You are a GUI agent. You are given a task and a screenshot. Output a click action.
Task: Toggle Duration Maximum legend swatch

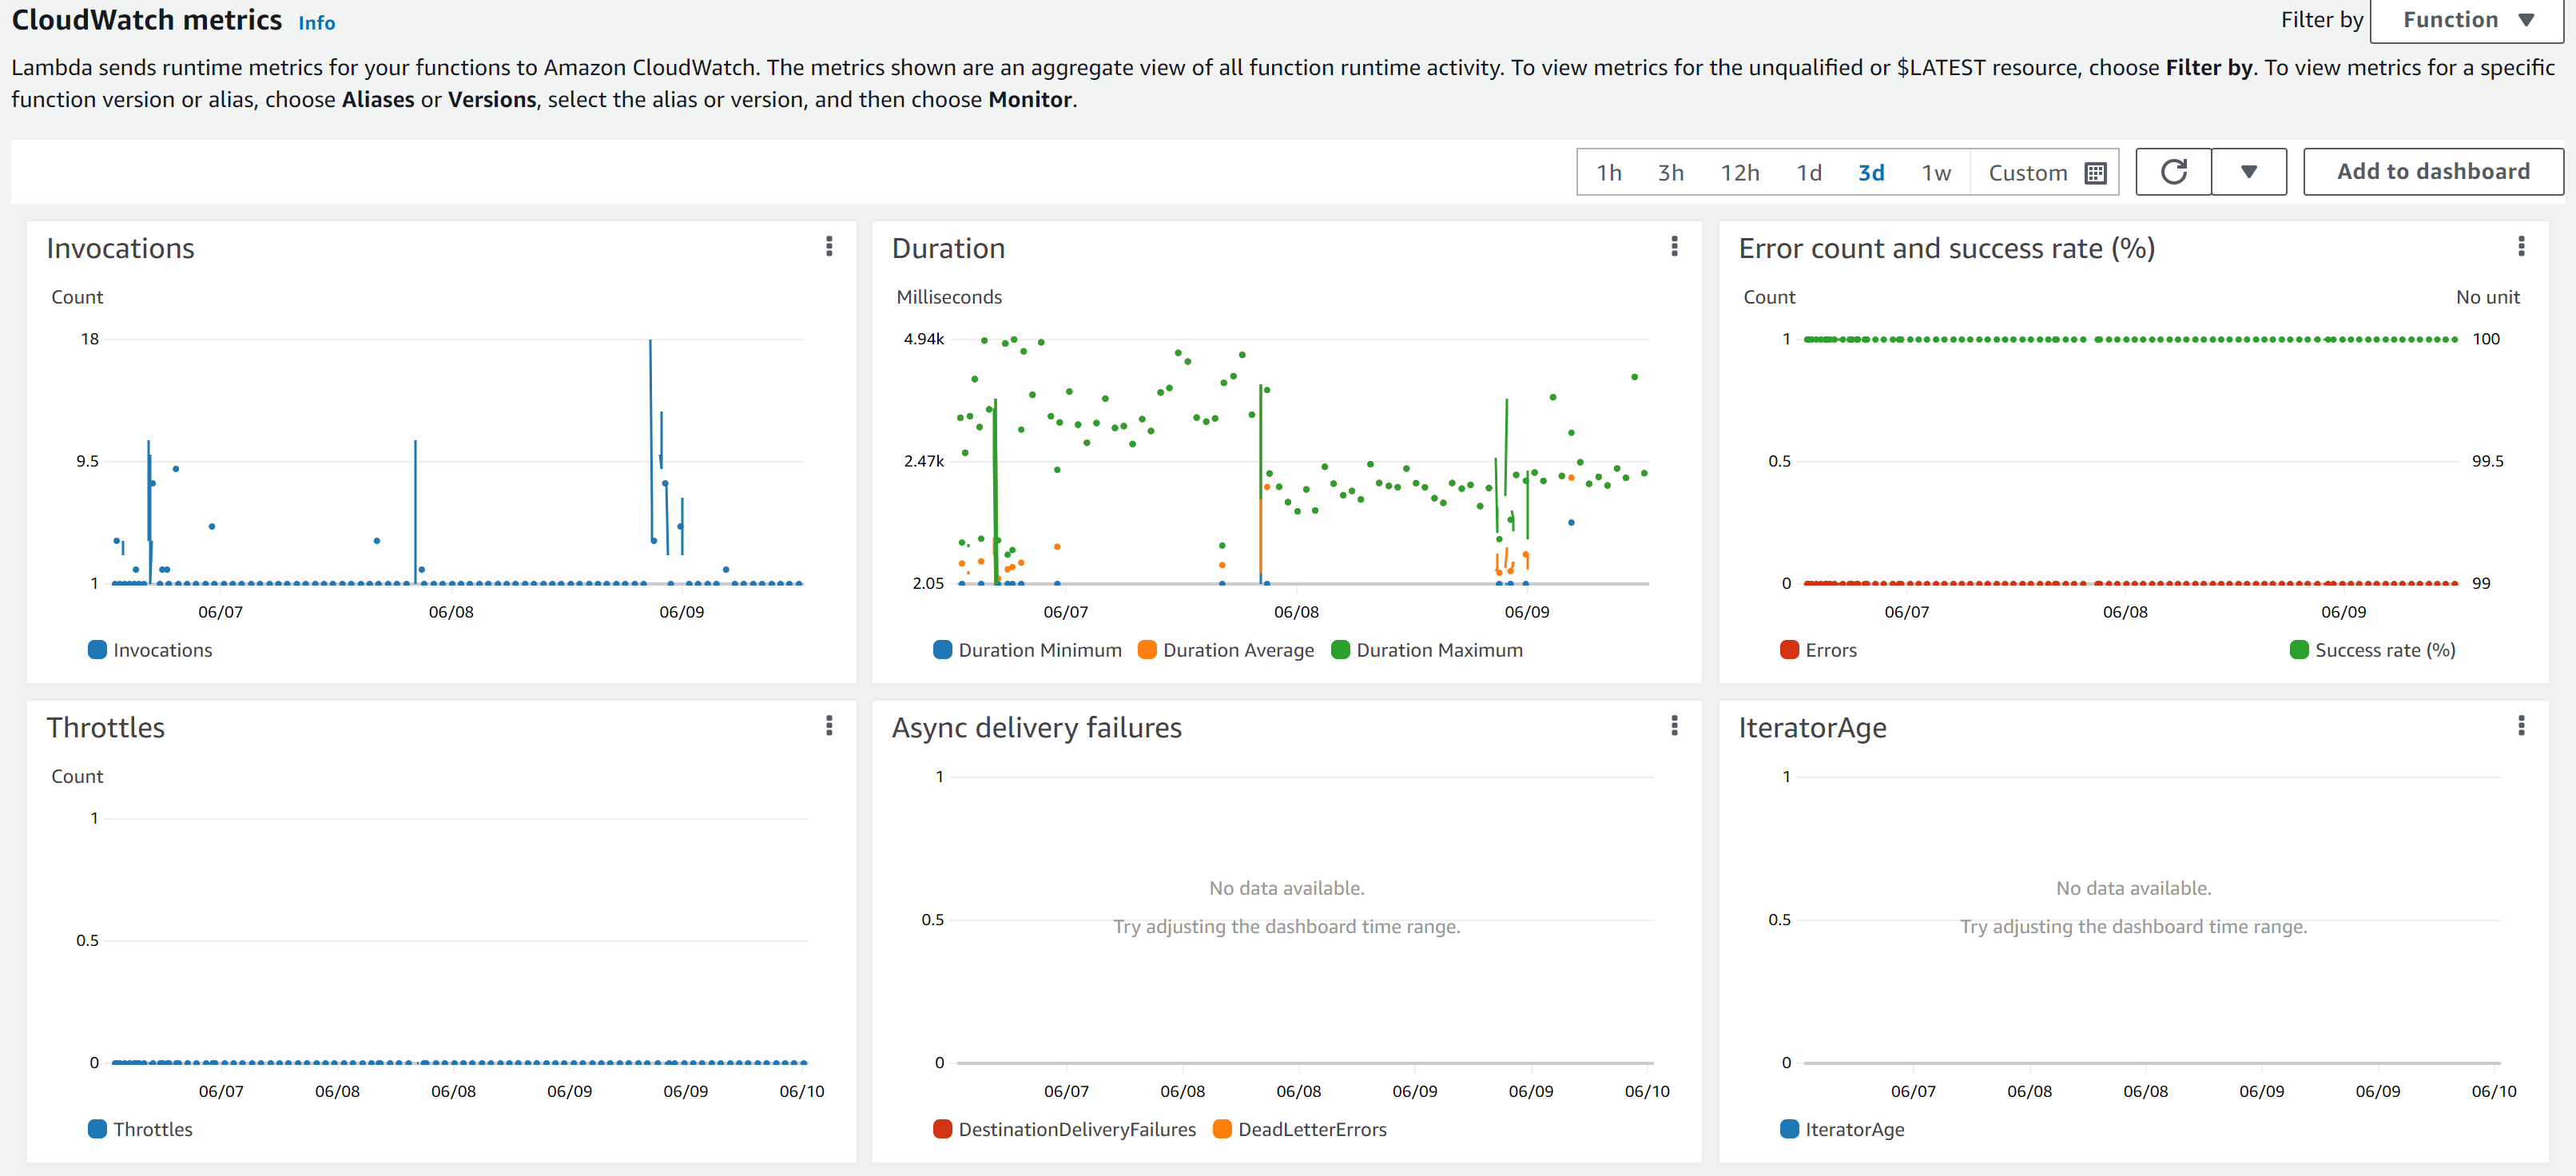(x=1340, y=650)
